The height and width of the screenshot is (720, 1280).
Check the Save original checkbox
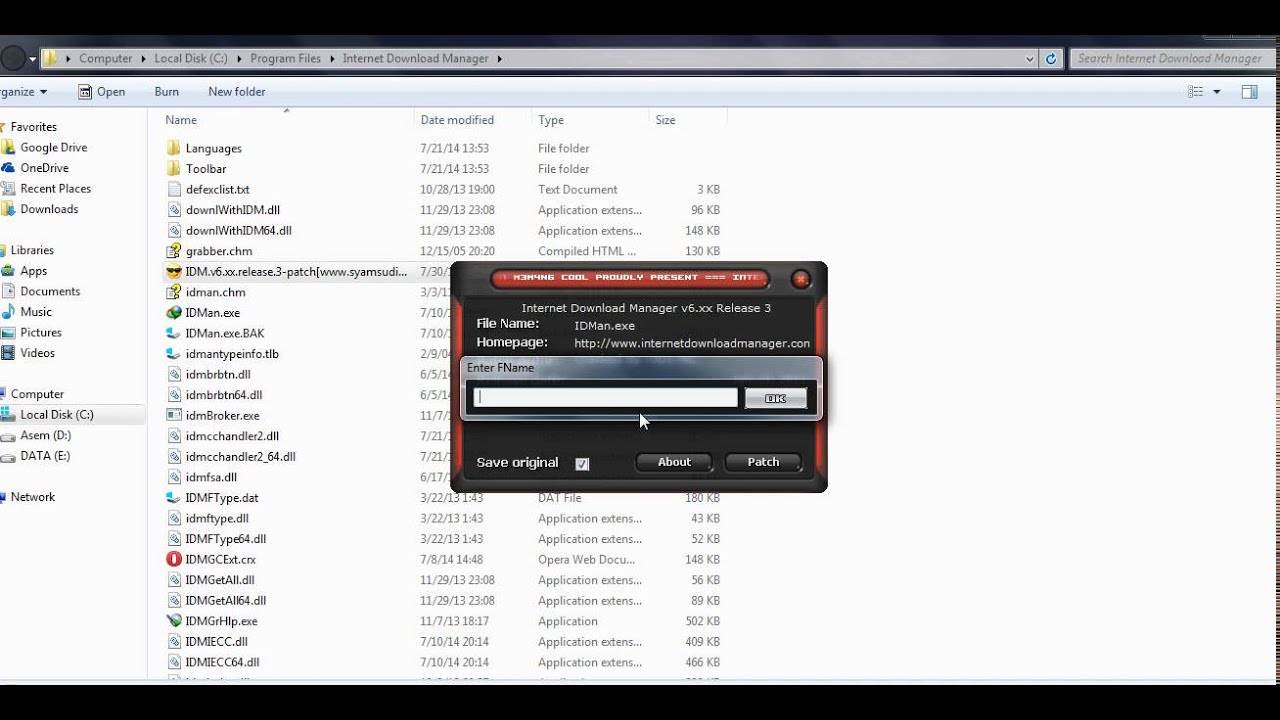pyautogui.click(x=582, y=463)
